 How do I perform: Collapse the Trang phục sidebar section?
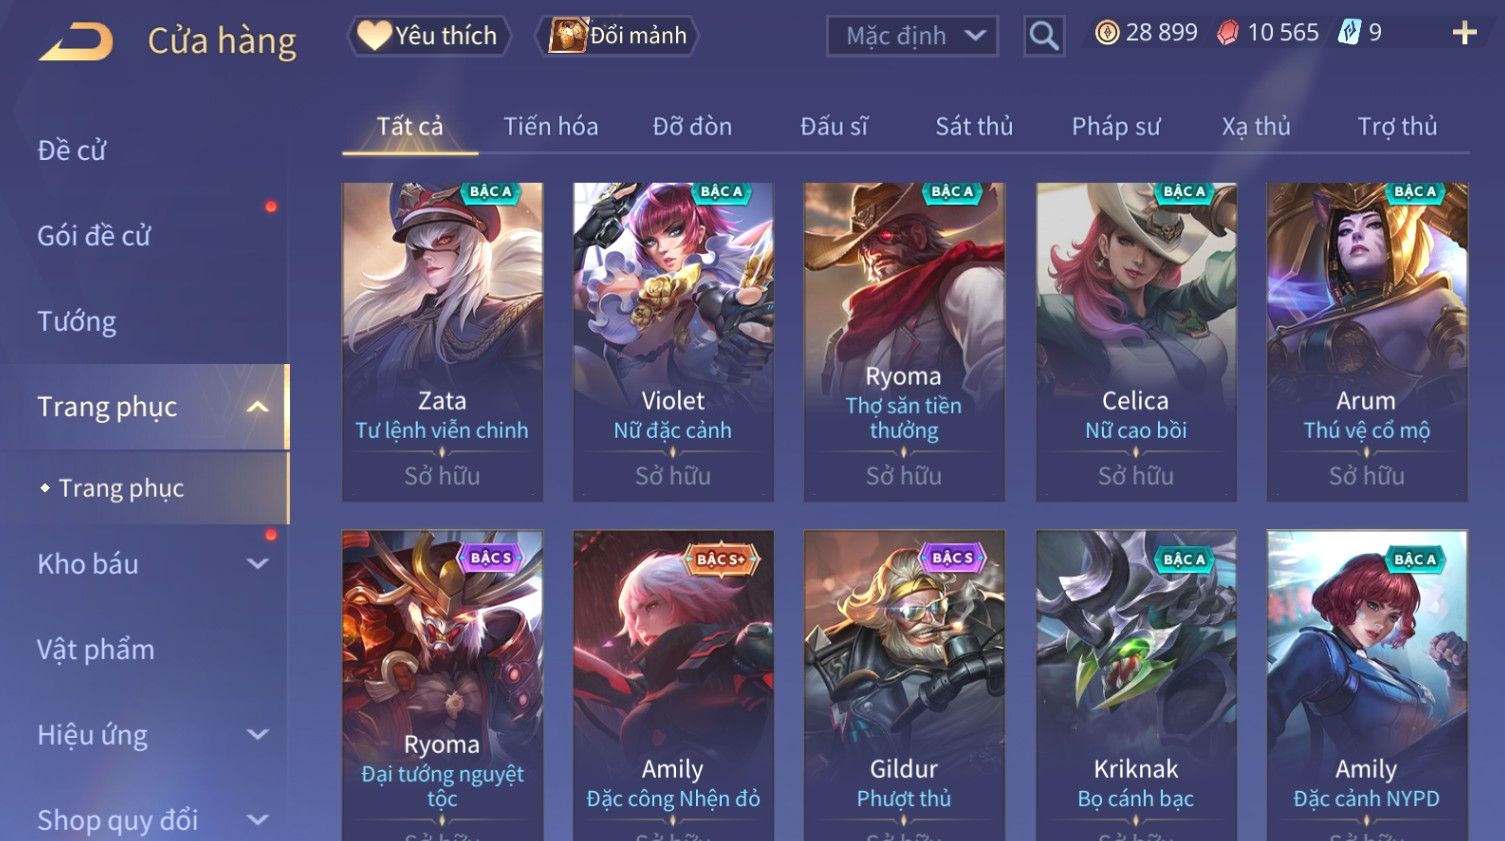(x=258, y=407)
